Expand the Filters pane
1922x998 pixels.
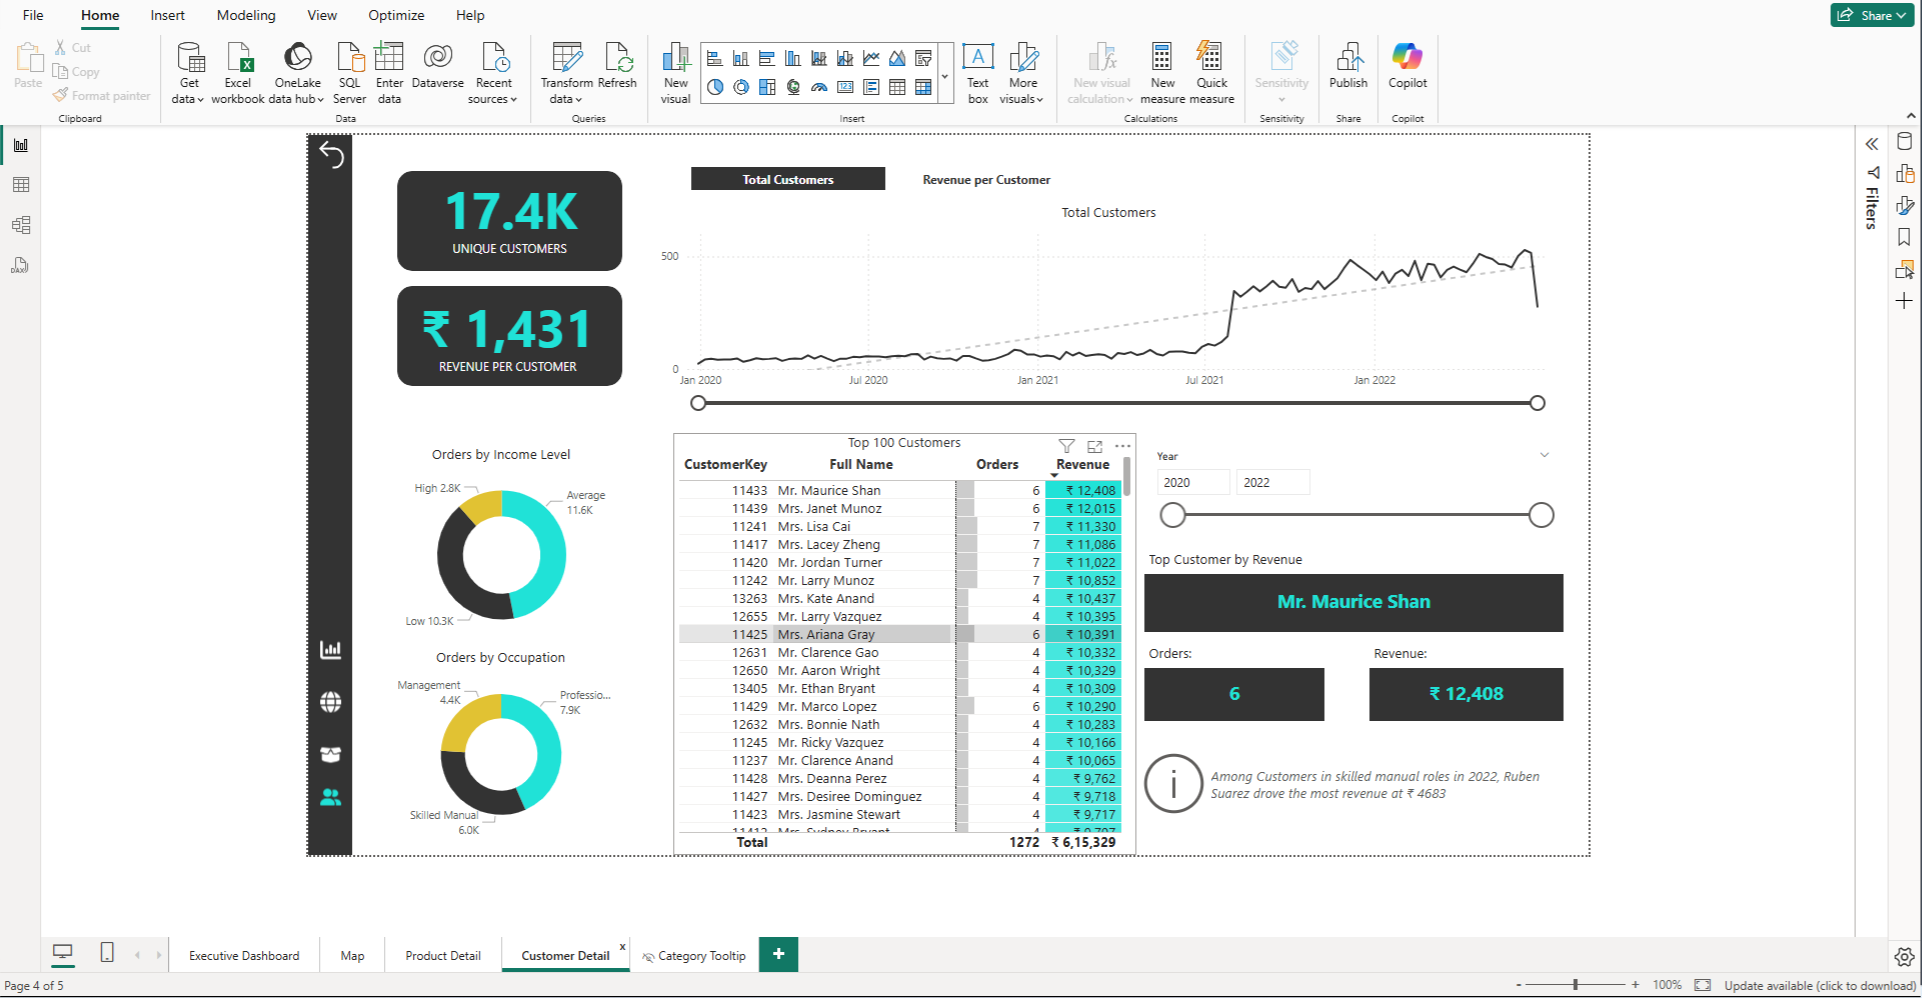click(1871, 144)
